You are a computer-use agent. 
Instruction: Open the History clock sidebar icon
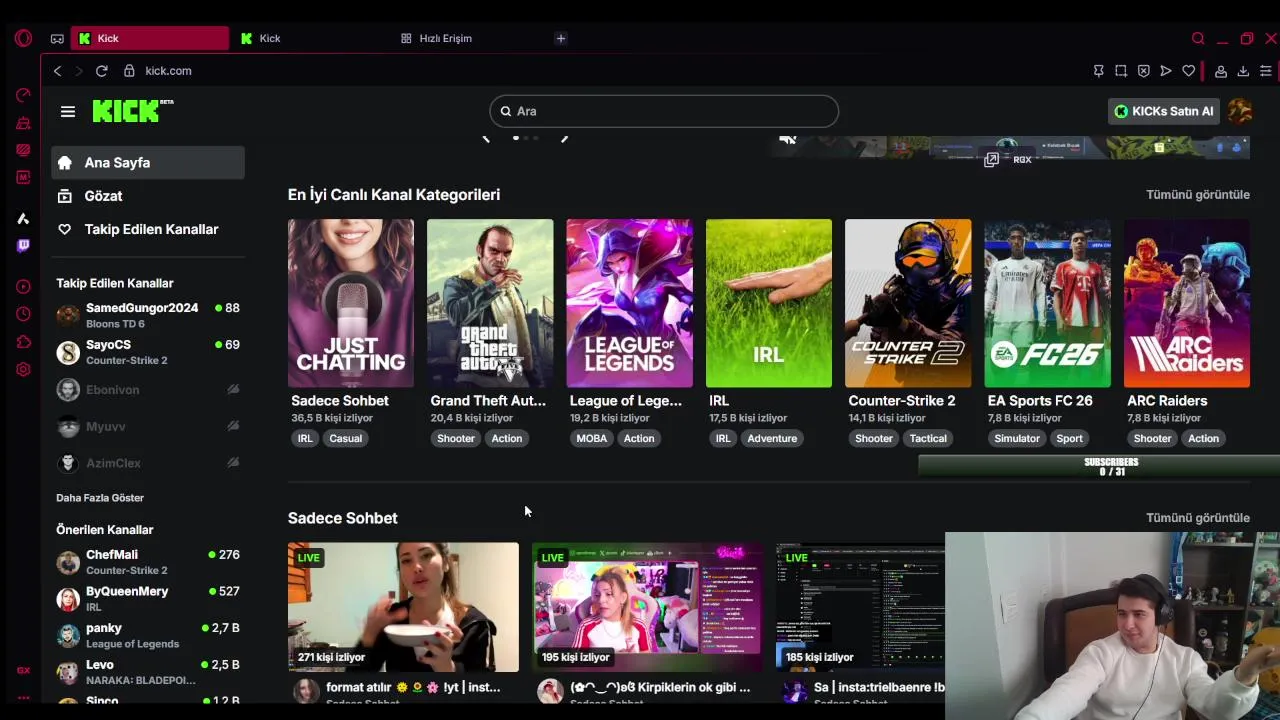[x=23, y=314]
